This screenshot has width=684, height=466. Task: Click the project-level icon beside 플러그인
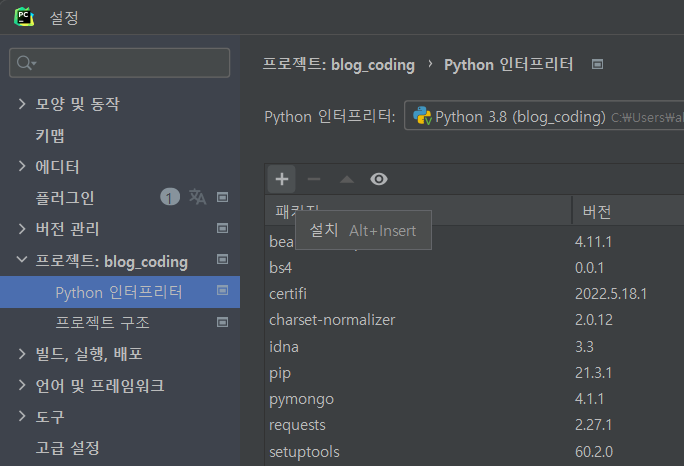(x=222, y=197)
